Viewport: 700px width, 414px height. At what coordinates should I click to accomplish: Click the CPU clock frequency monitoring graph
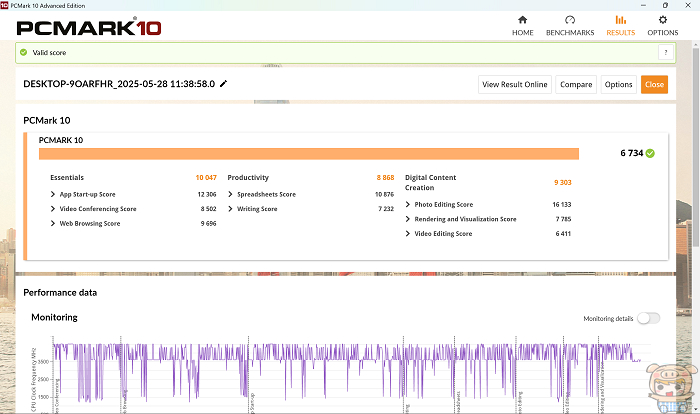pyautogui.click(x=348, y=375)
